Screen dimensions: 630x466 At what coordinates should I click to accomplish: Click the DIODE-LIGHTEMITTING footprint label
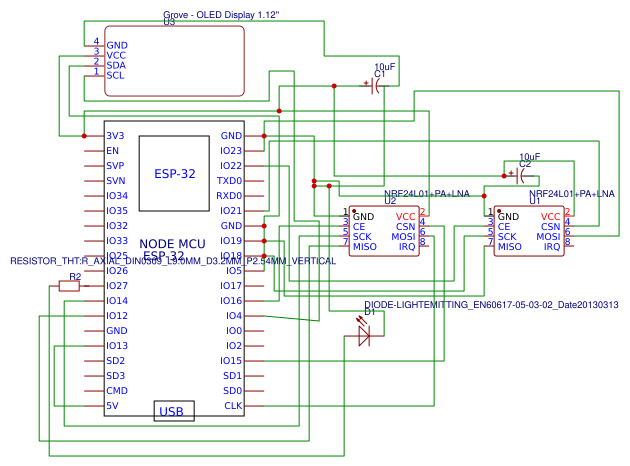tap(491, 304)
